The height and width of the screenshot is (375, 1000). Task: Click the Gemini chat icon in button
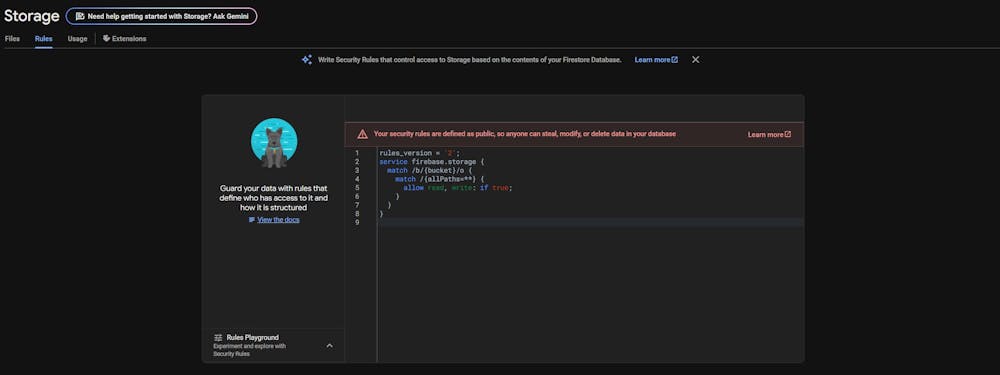coord(80,16)
